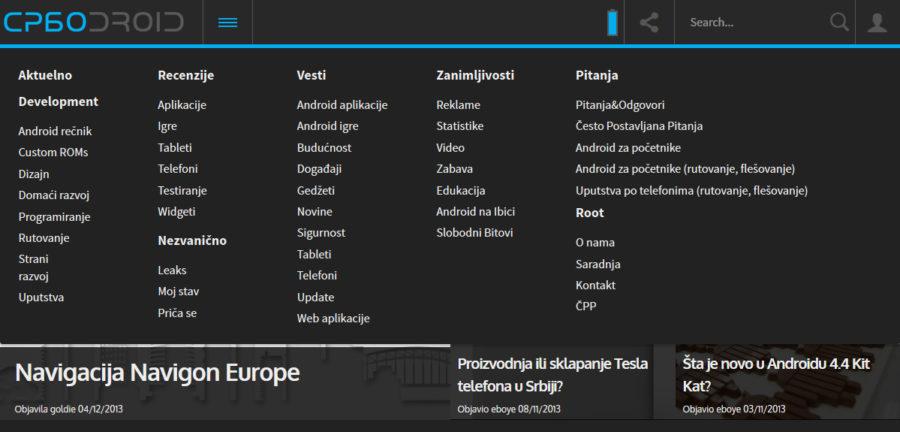900x432 pixels.
Task: Open the Root menu heading
Action: click(589, 213)
